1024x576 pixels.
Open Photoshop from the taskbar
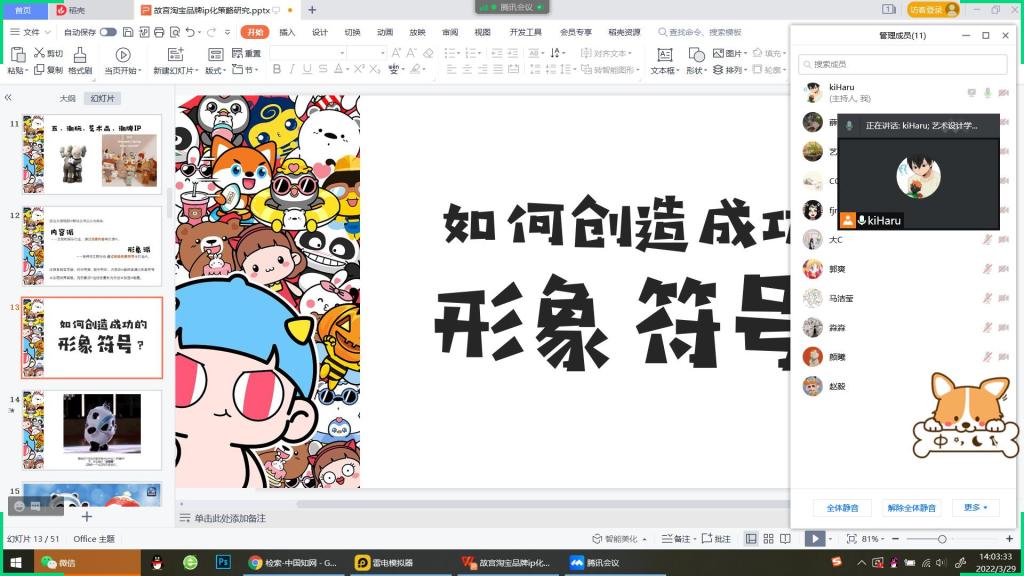tap(223, 562)
